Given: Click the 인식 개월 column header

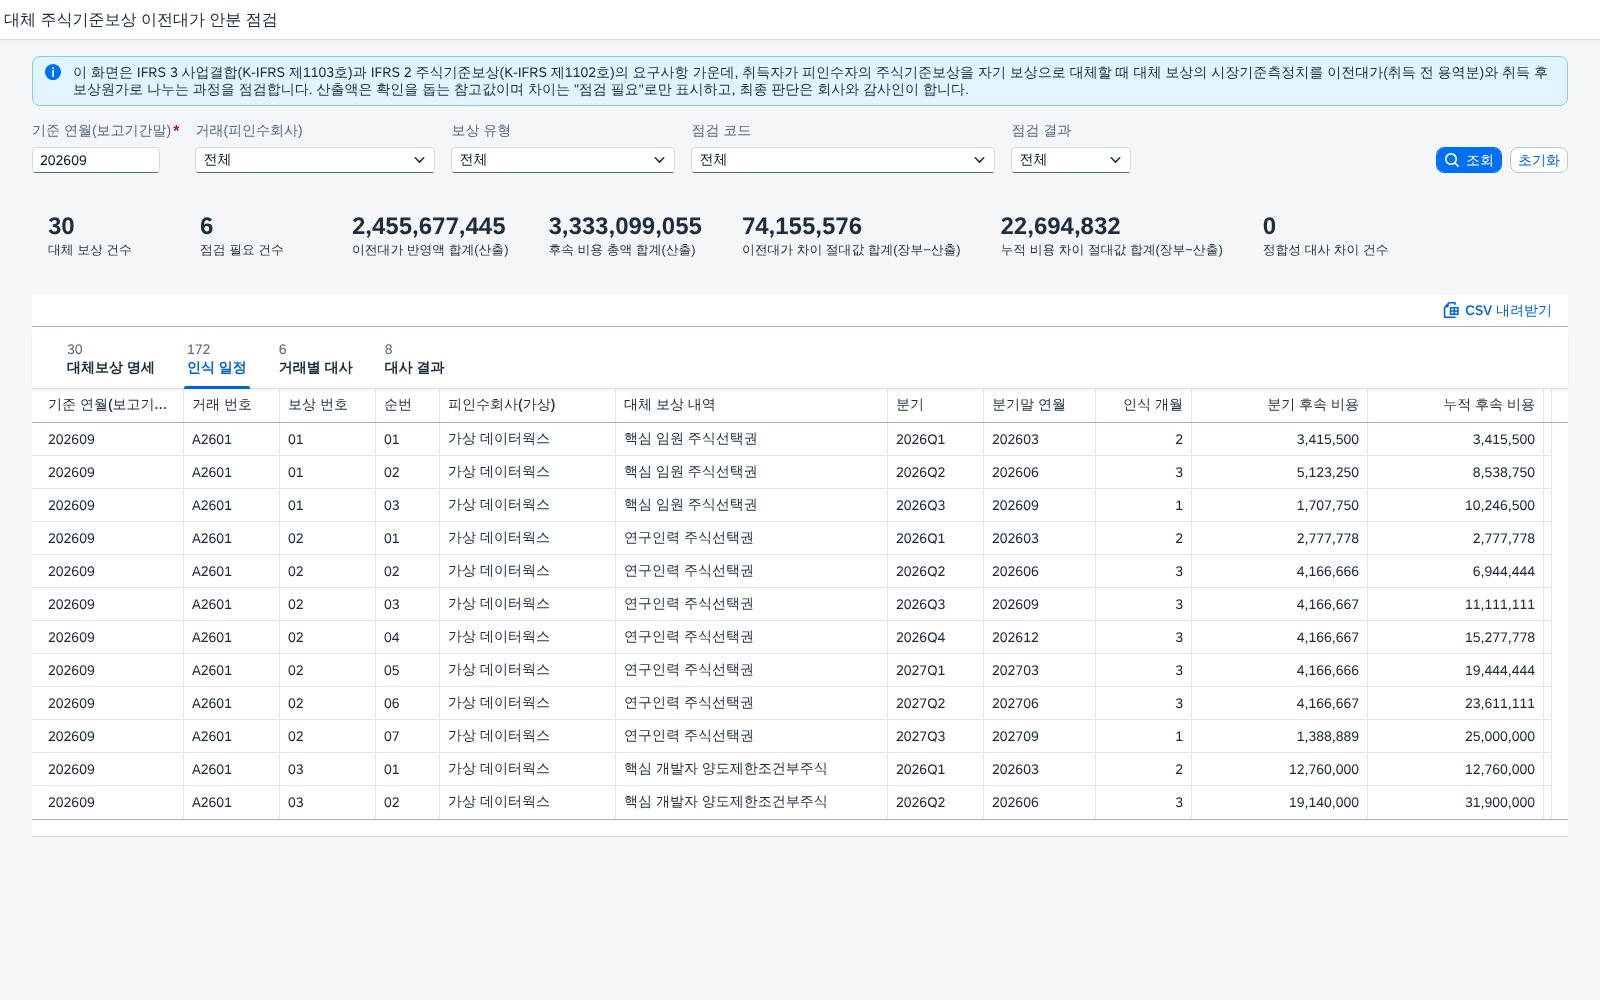Looking at the screenshot, I should [1144, 405].
